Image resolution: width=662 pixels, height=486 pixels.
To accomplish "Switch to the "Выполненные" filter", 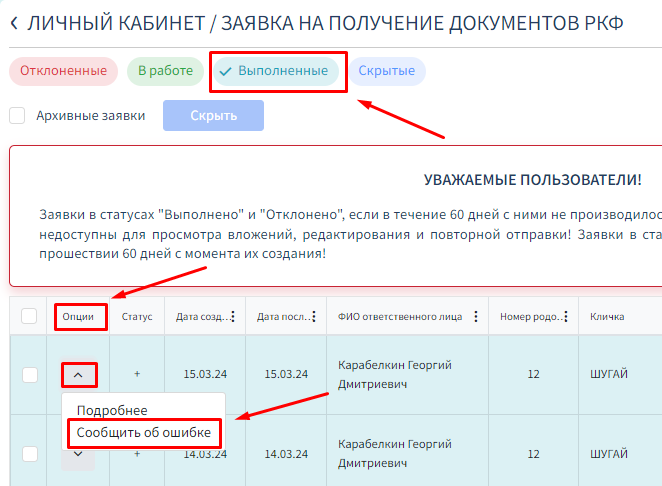I will tap(275, 71).
